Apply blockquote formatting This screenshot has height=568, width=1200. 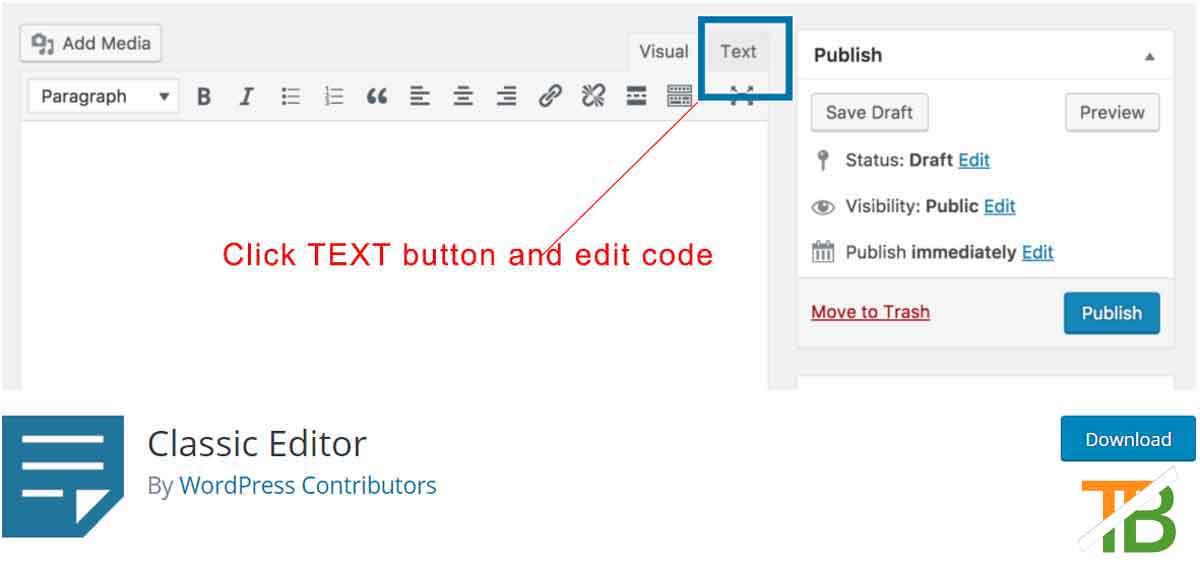[377, 97]
